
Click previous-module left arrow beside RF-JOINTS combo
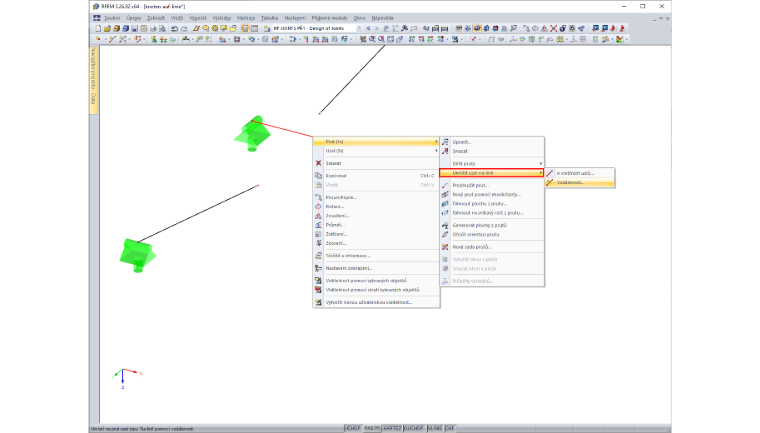coord(368,29)
